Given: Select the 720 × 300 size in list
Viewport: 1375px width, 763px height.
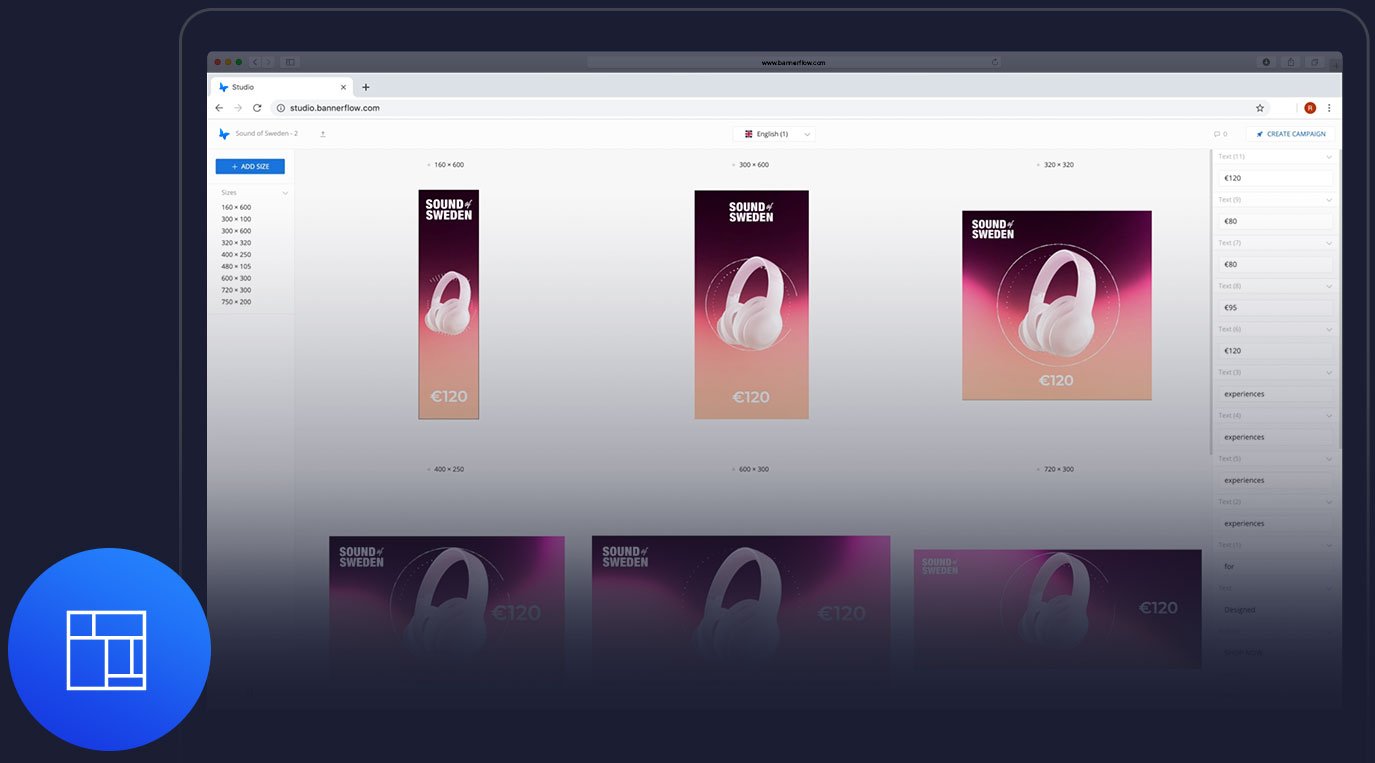Looking at the screenshot, I should point(236,290).
